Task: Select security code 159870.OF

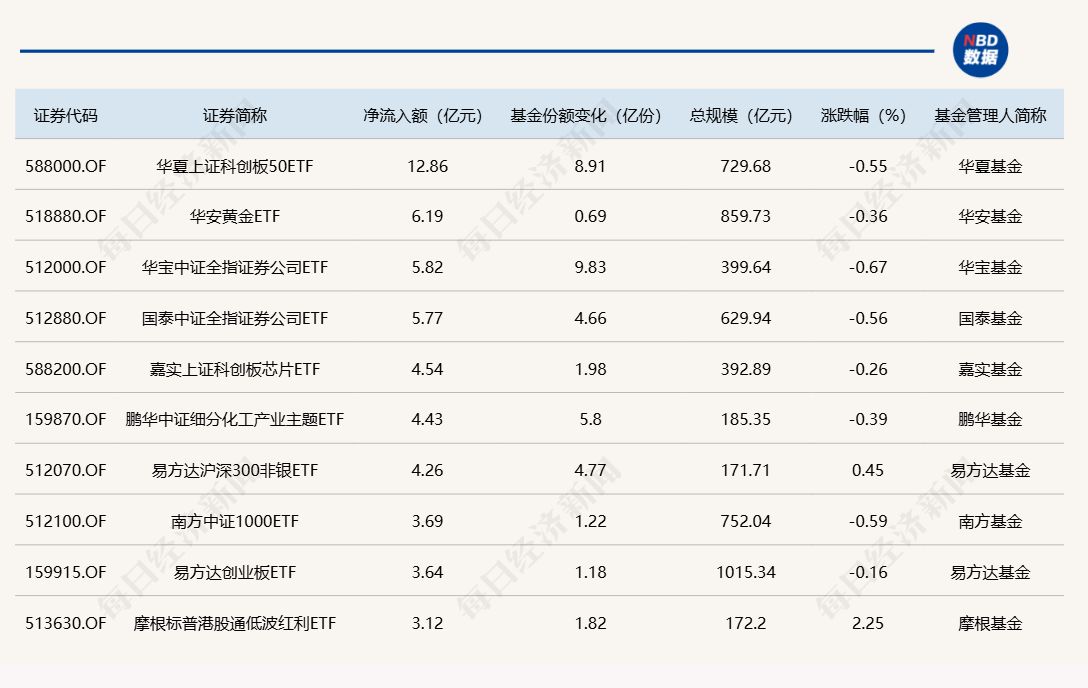Action: point(66,419)
